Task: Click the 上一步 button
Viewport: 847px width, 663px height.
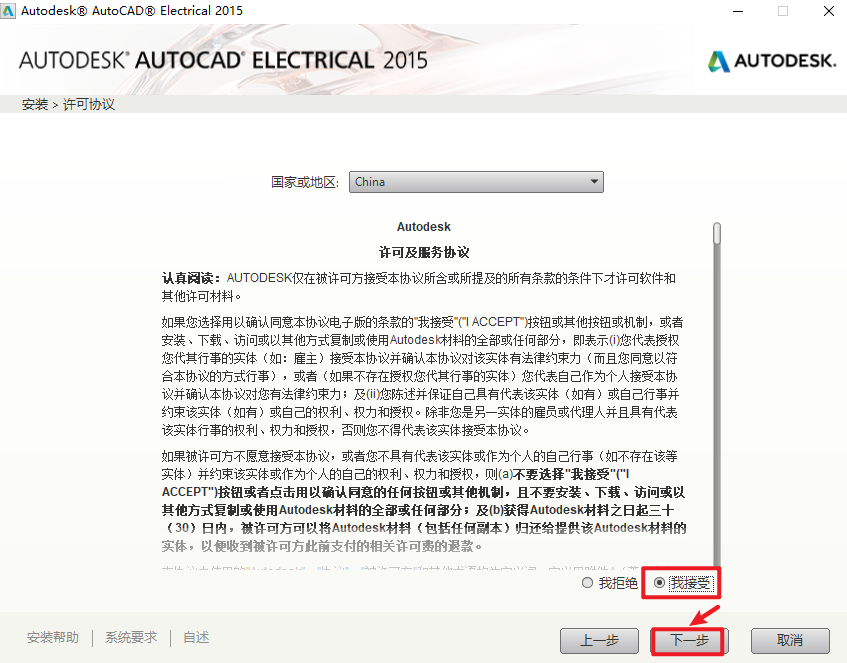Action: pos(599,641)
